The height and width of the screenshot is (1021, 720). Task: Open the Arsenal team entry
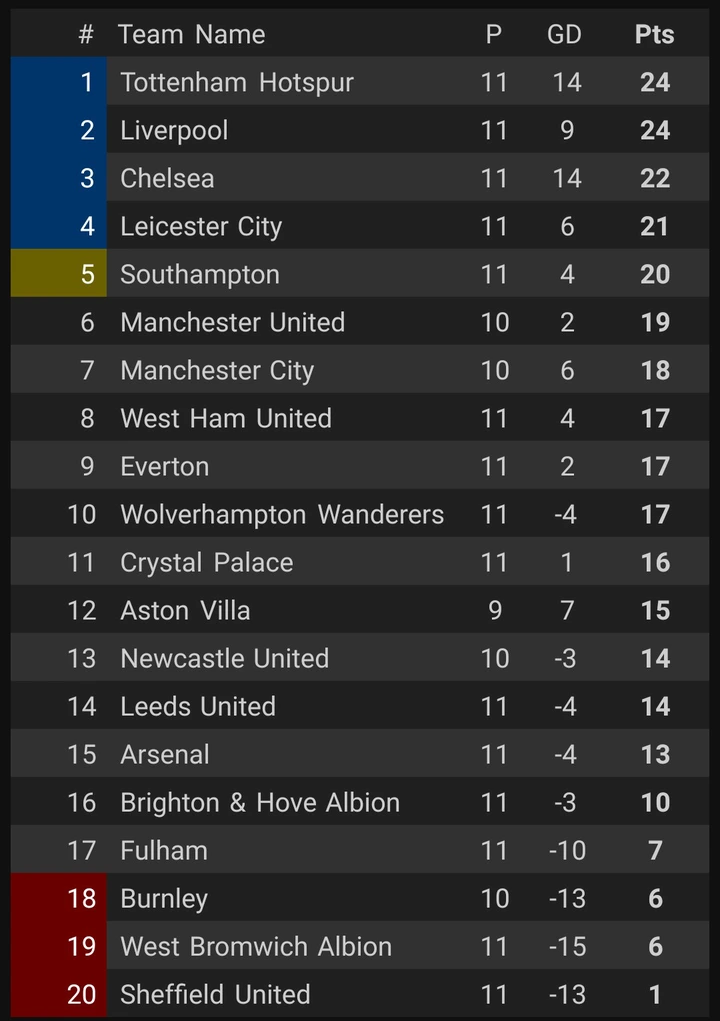165,754
